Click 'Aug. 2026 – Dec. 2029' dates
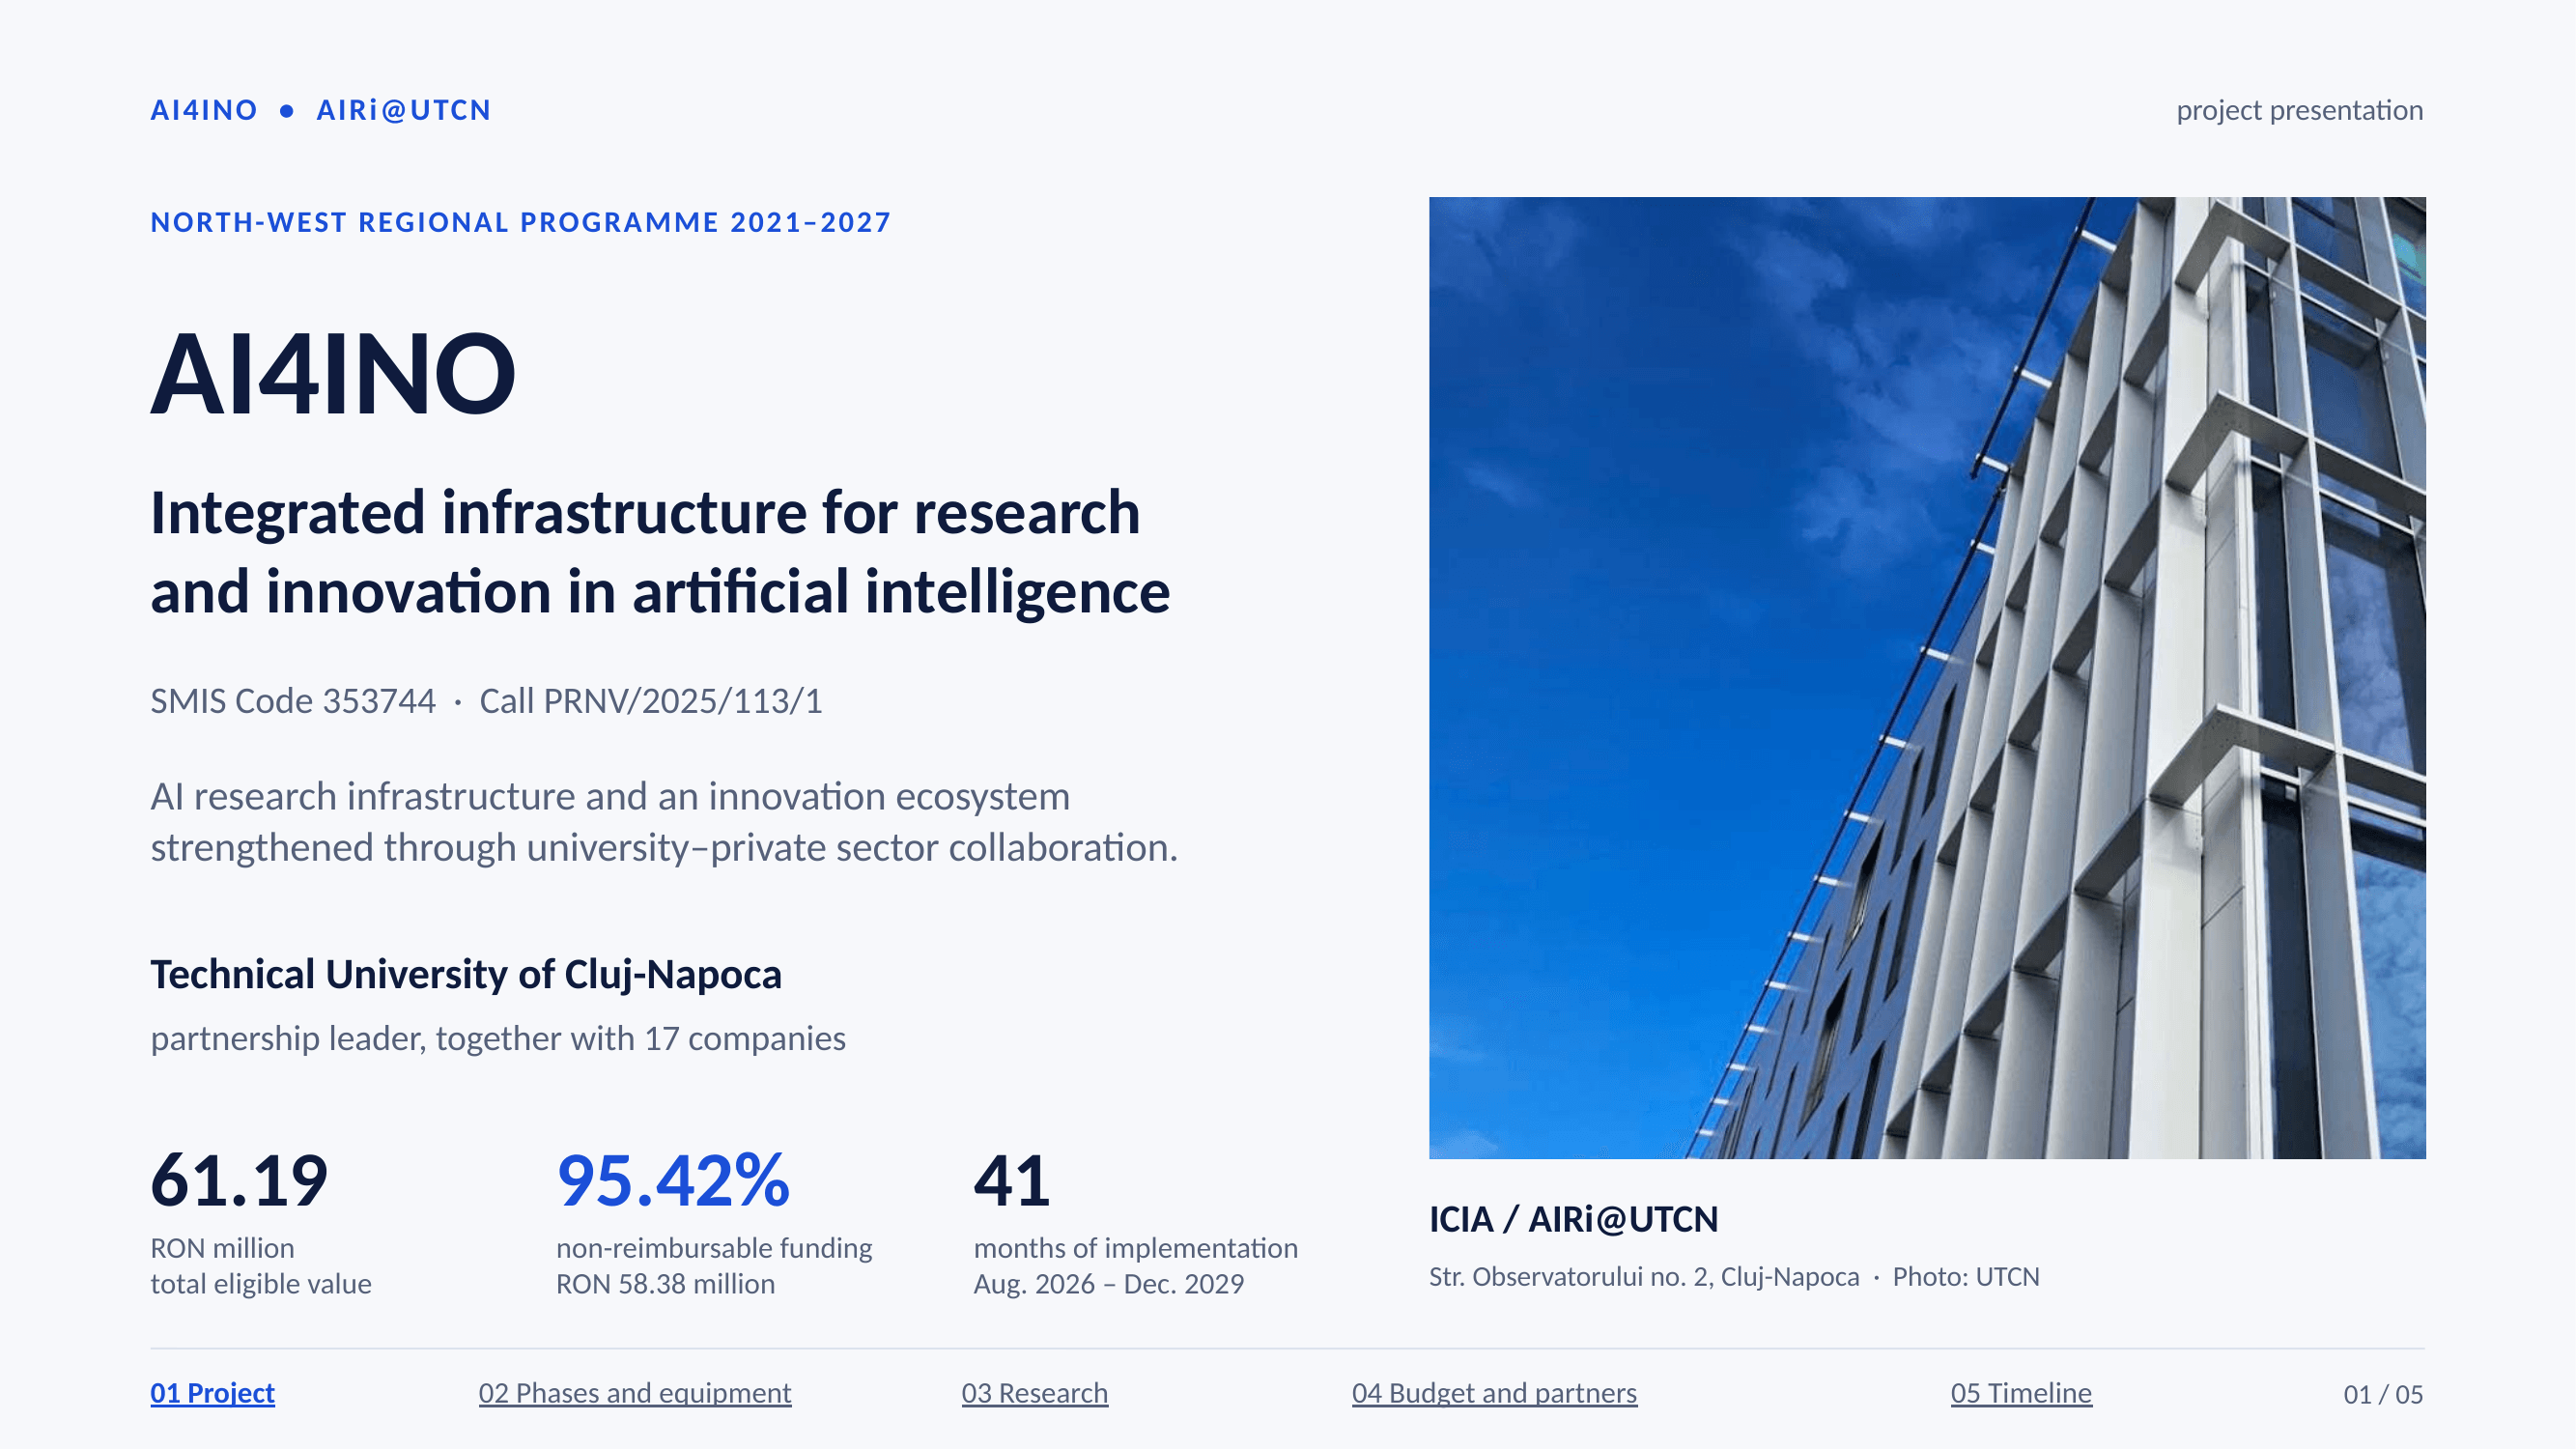This screenshot has height=1449, width=2576. tap(1109, 1284)
